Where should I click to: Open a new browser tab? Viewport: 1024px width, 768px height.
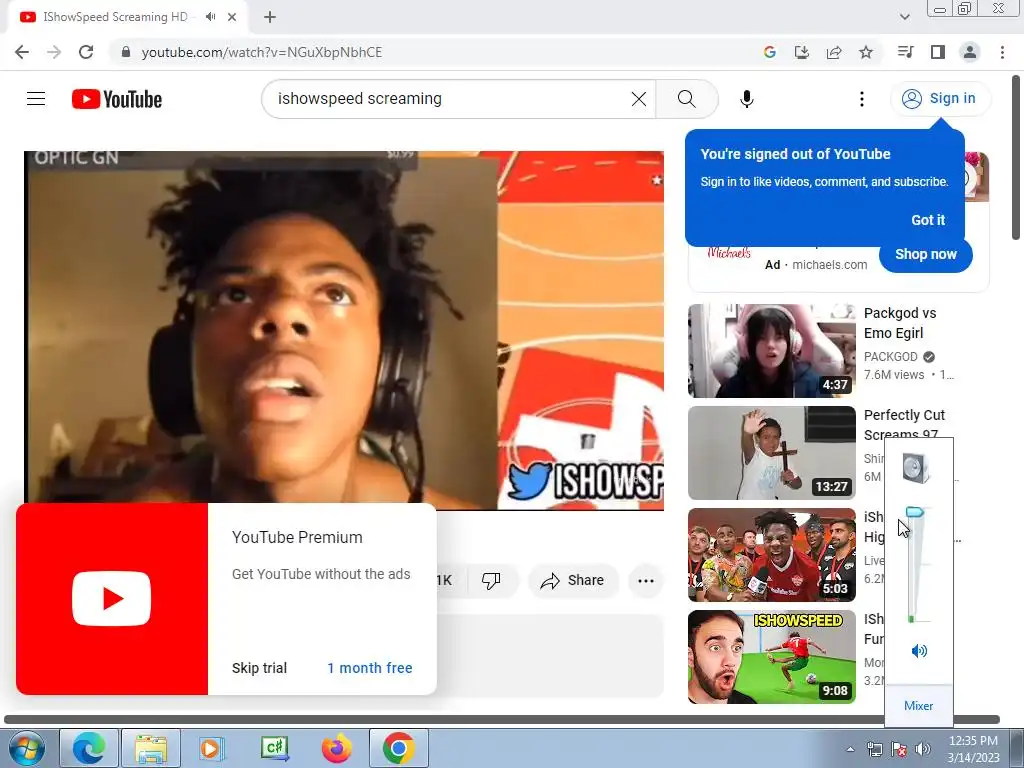[270, 17]
